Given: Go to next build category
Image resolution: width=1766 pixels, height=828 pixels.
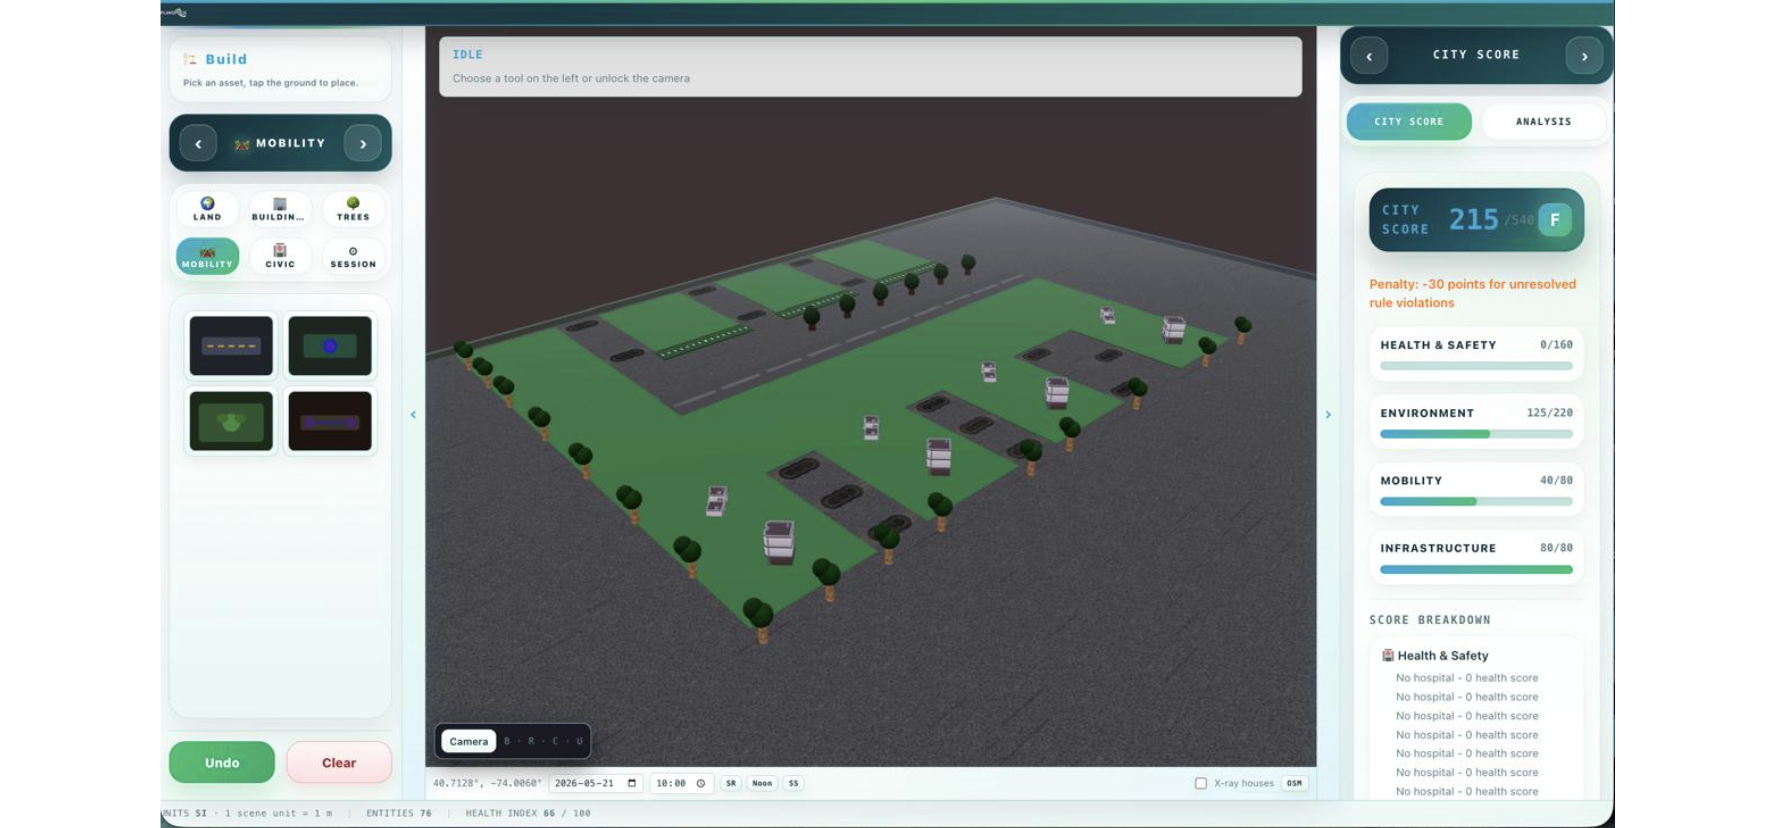Looking at the screenshot, I should coord(363,144).
